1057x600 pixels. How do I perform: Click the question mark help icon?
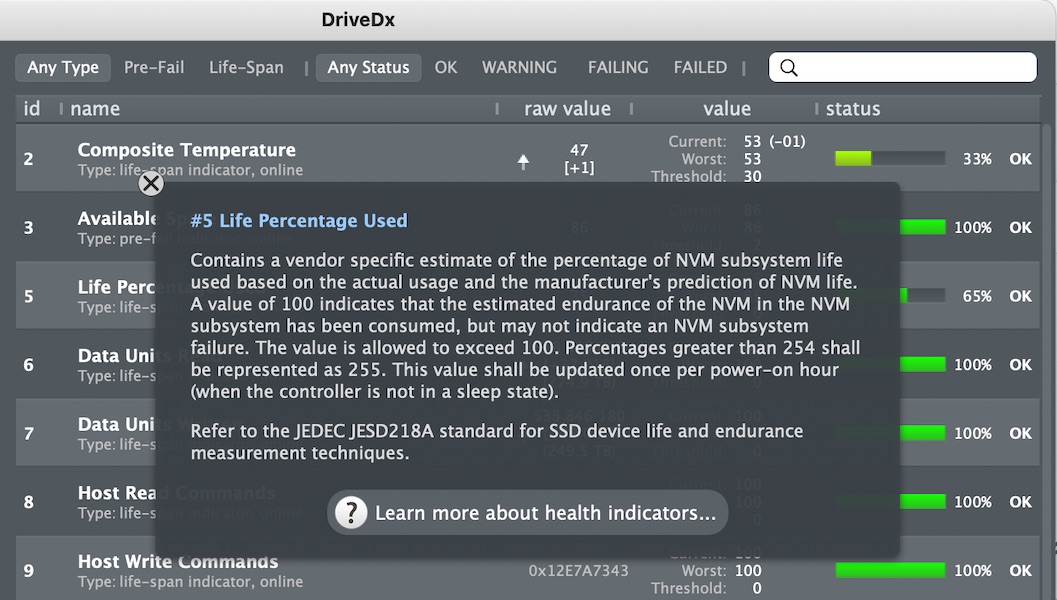351,513
